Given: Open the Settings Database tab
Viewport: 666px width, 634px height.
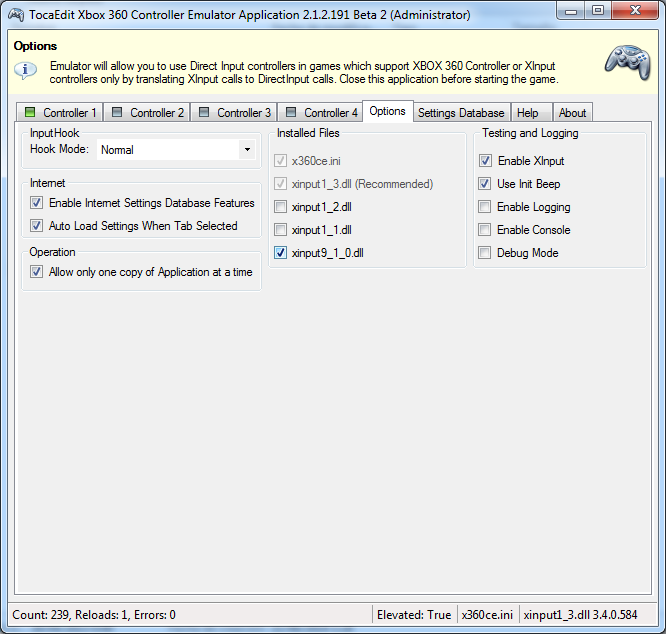Looking at the screenshot, I should click(461, 113).
